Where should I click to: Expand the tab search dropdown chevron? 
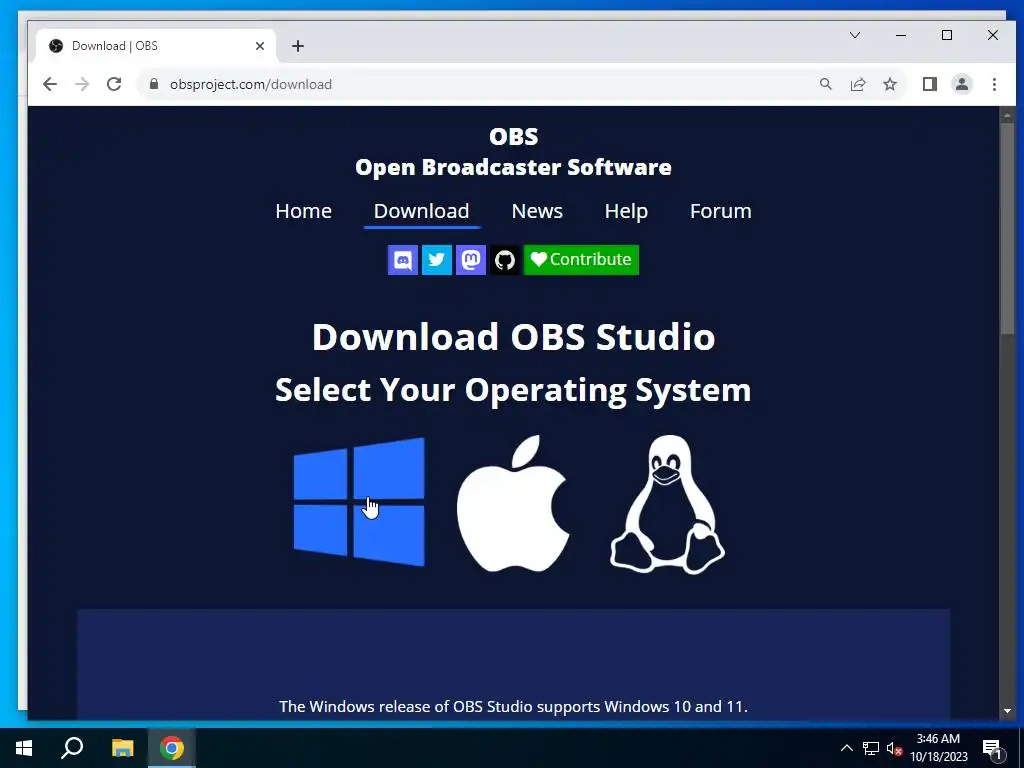pos(855,35)
